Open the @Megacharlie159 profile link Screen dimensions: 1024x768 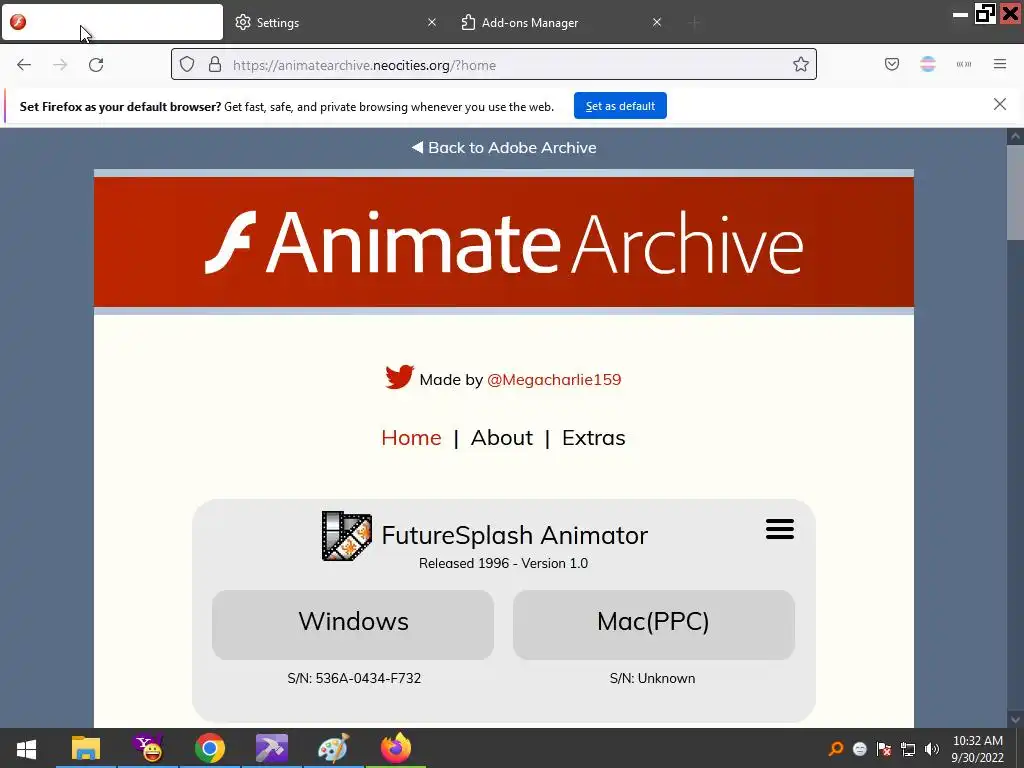pos(554,379)
